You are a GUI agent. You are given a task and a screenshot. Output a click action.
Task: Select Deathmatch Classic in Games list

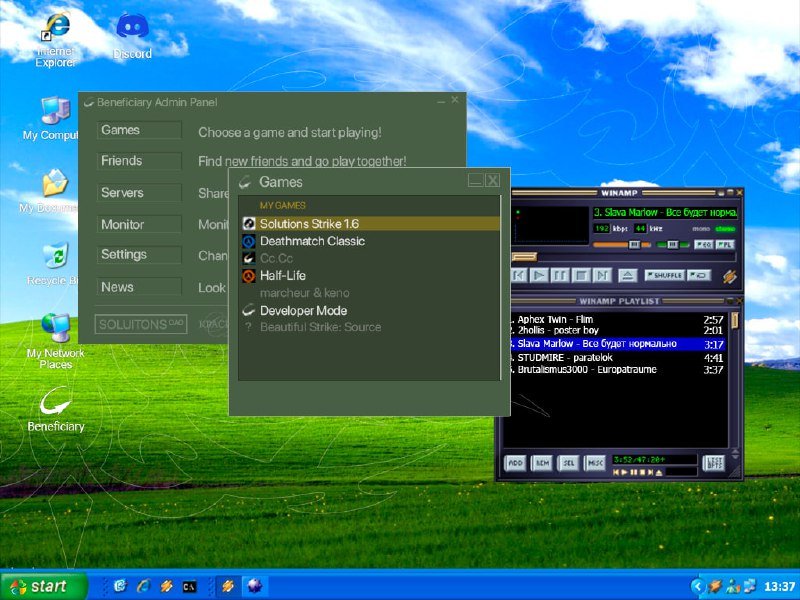(x=370, y=241)
